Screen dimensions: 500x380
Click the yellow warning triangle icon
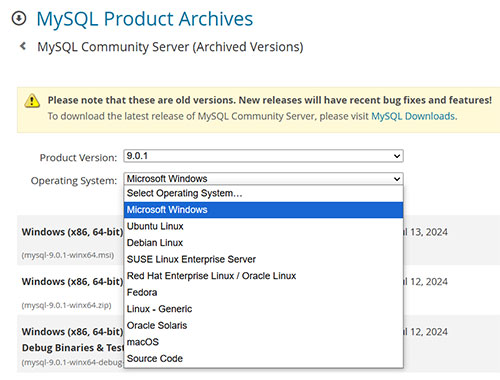coord(32,101)
